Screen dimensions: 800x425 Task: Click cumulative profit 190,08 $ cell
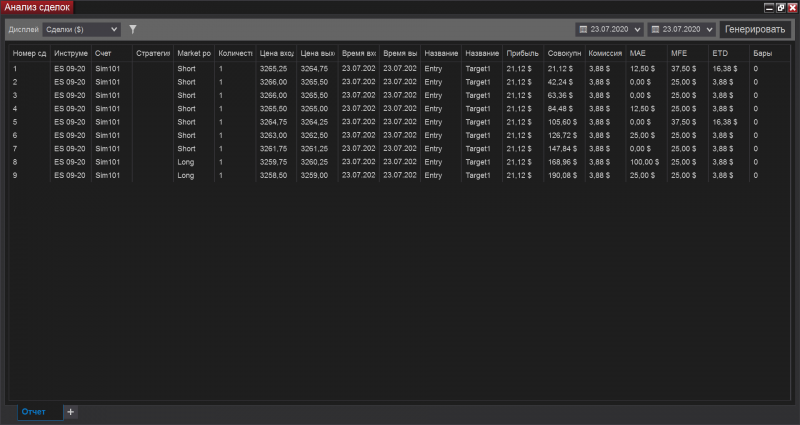tap(564, 175)
